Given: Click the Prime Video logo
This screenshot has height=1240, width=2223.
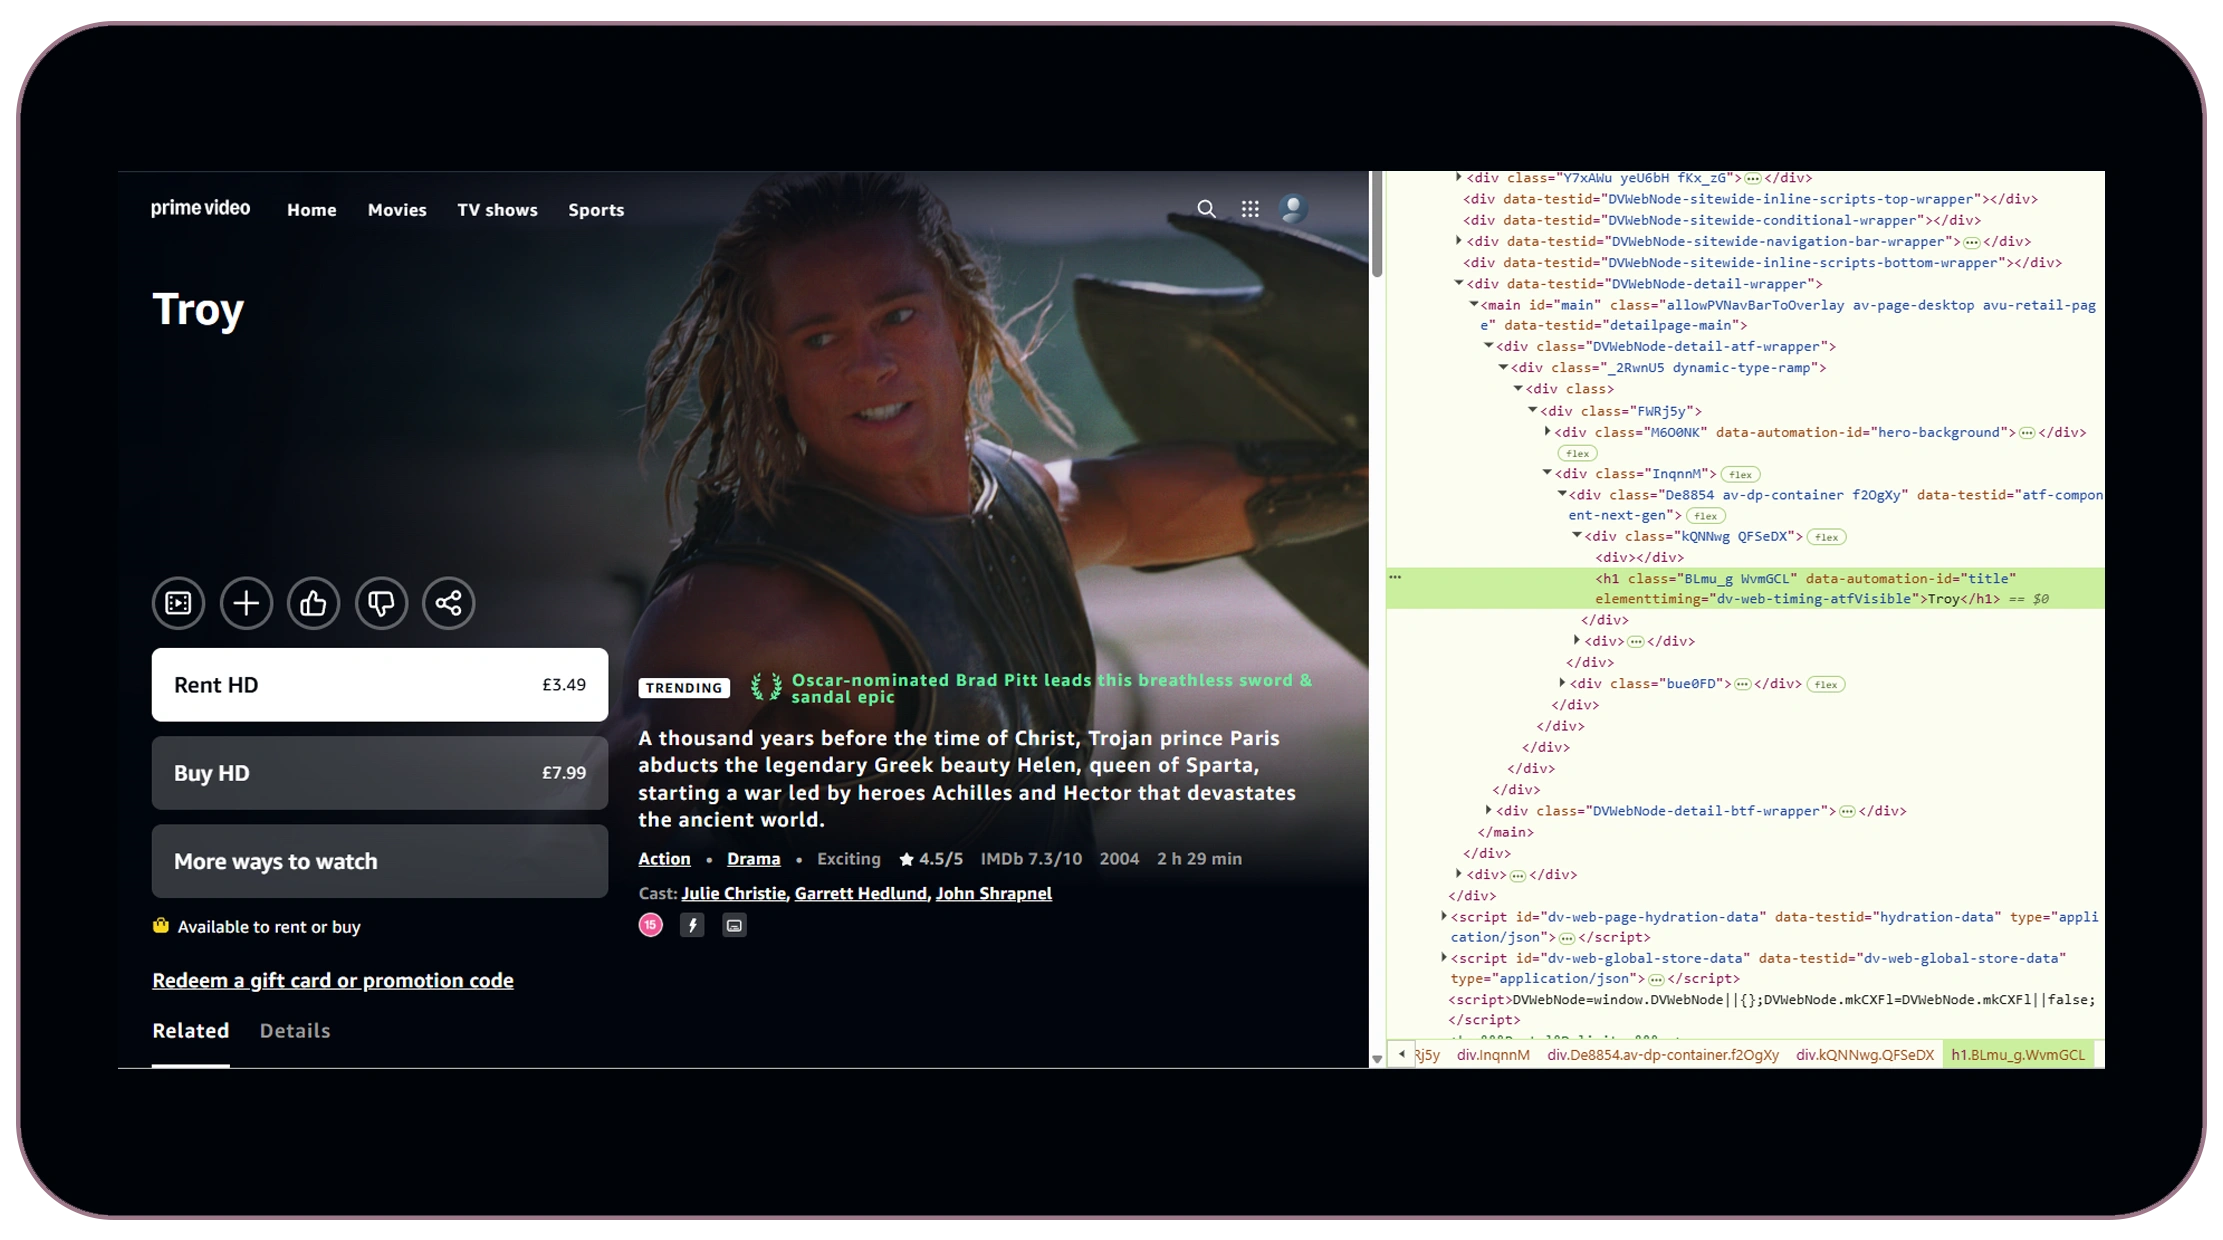Looking at the screenshot, I should 200,208.
